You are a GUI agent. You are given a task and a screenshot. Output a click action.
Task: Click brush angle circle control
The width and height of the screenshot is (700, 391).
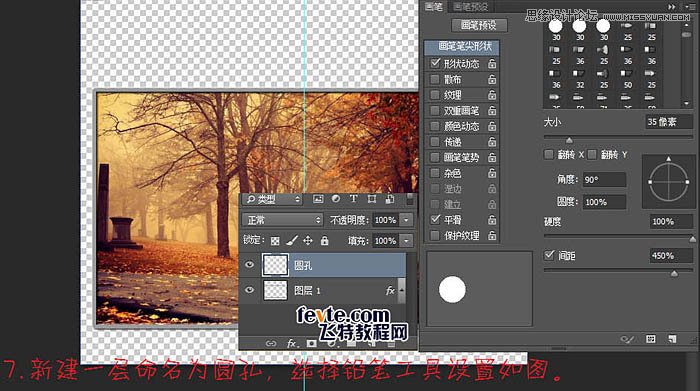[x=668, y=182]
